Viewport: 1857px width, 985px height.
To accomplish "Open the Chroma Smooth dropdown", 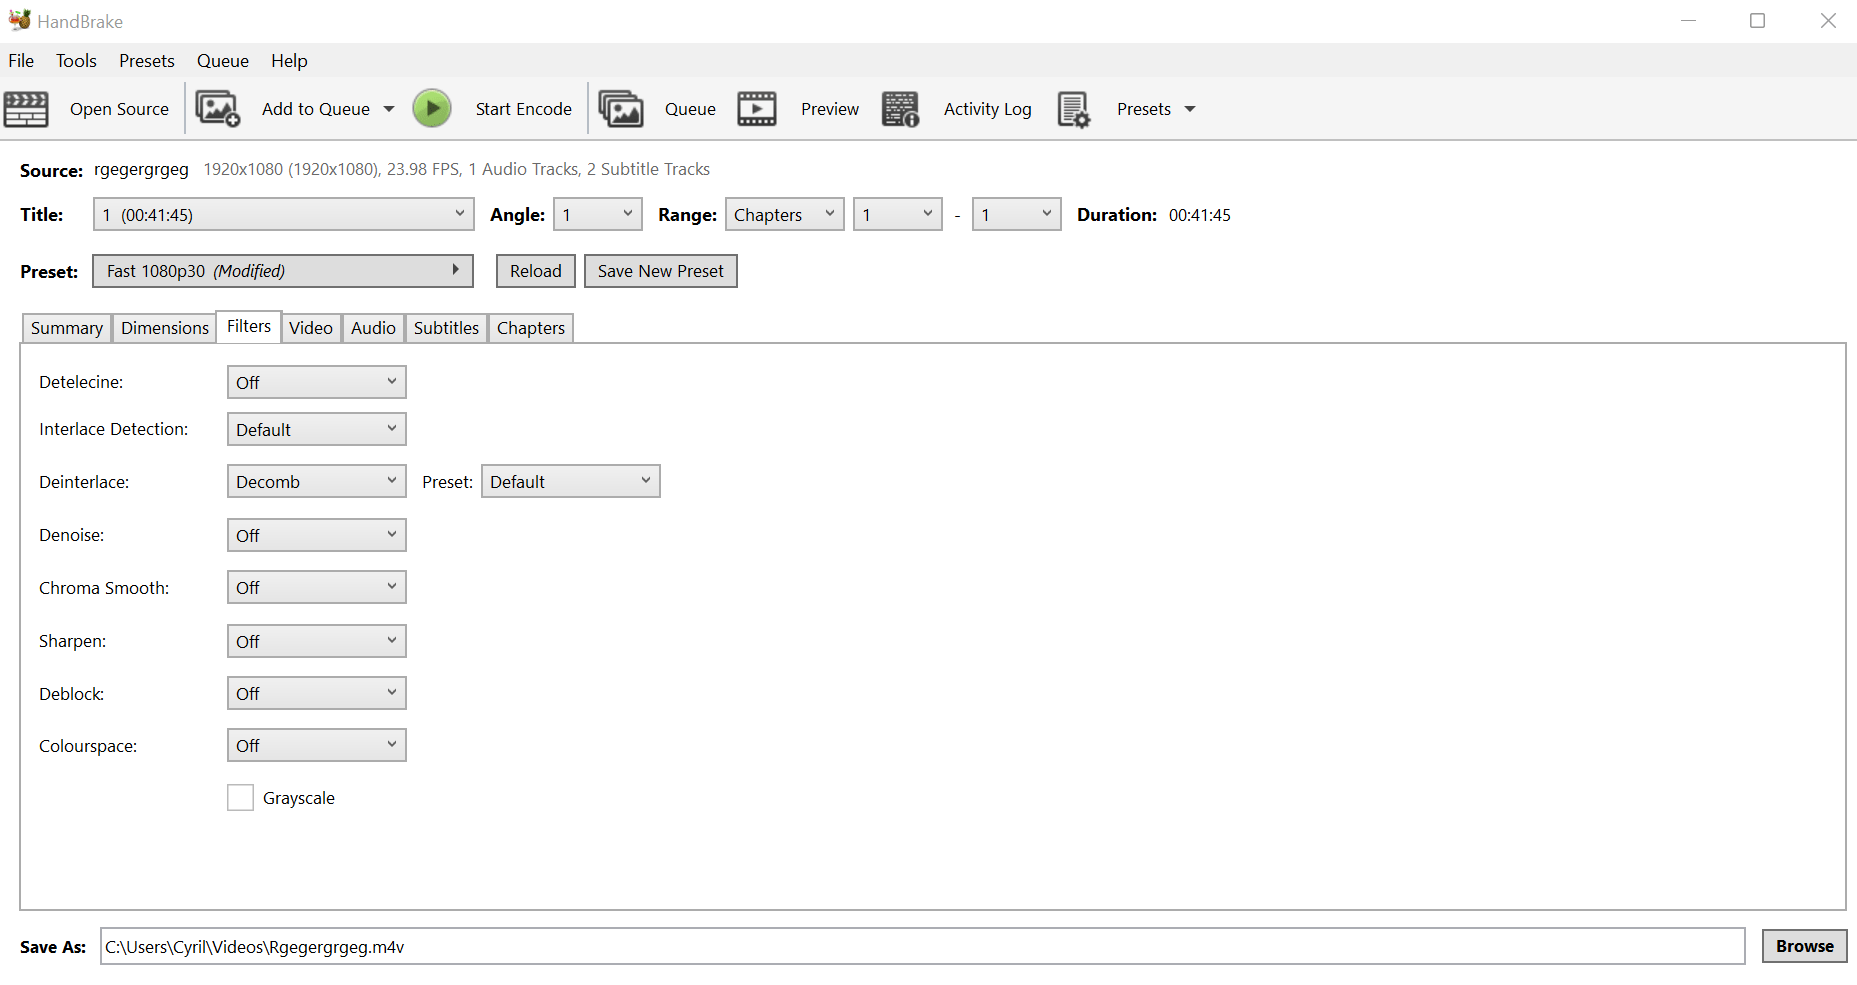I will coord(317,587).
